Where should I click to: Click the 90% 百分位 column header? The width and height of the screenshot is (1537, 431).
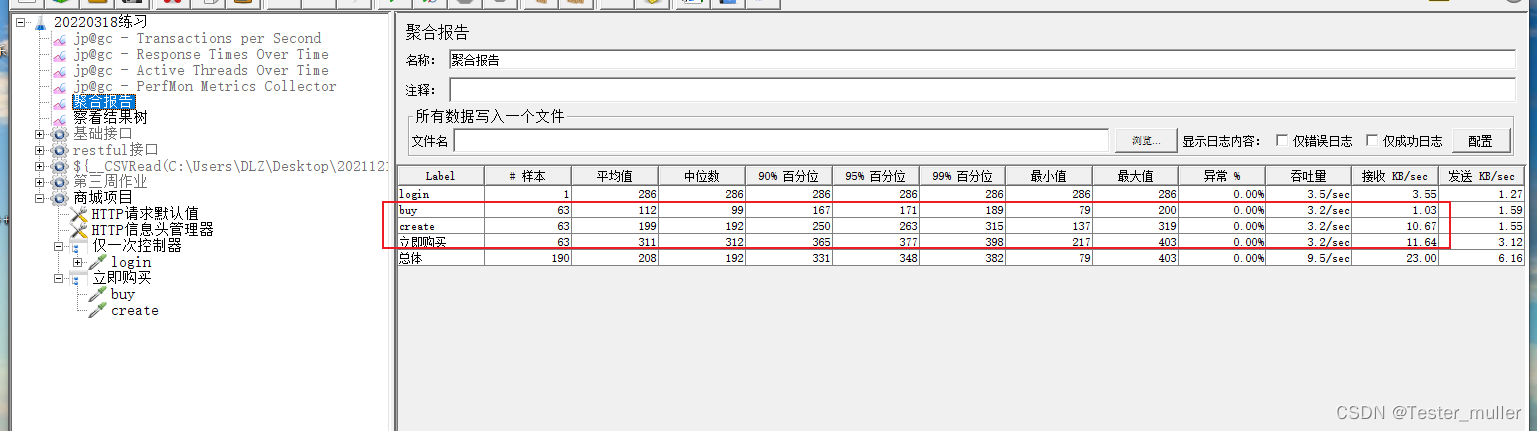tap(788, 176)
